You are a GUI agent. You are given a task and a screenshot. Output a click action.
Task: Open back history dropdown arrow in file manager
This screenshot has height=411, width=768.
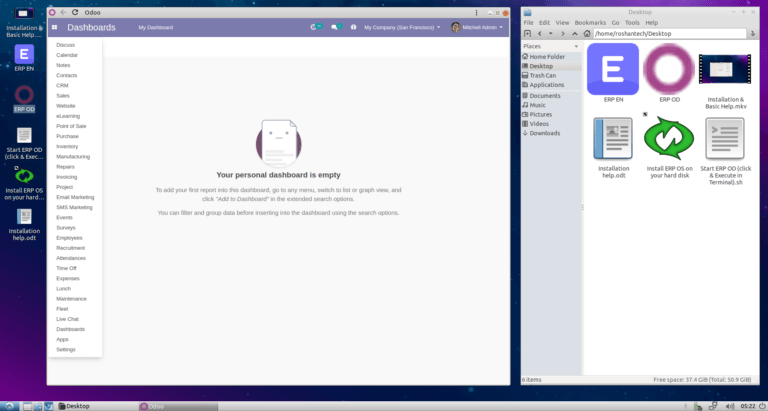pyautogui.click(x=551, y=34)
